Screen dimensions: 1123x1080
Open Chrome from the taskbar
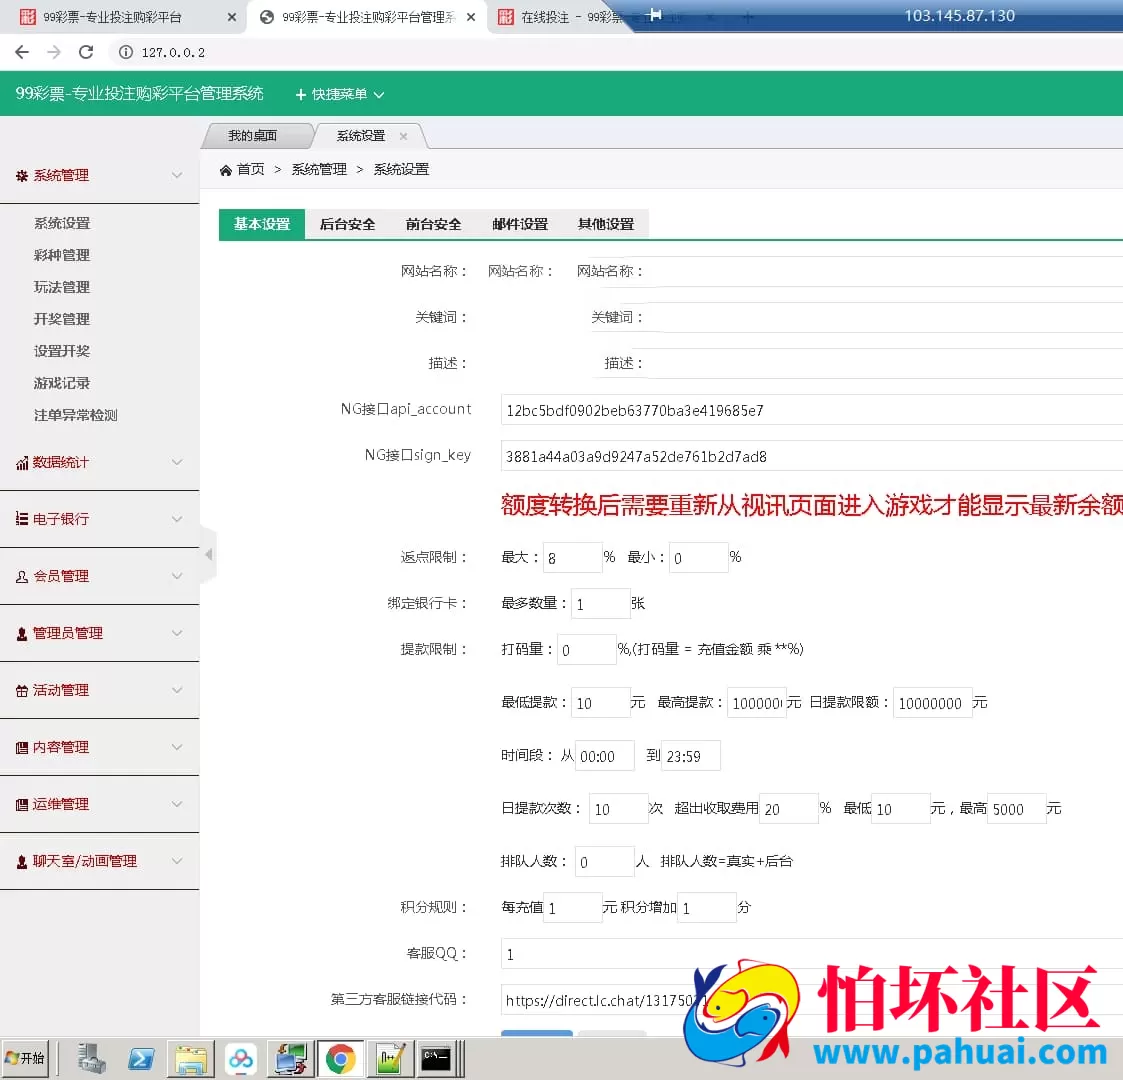pos(341,1058)
